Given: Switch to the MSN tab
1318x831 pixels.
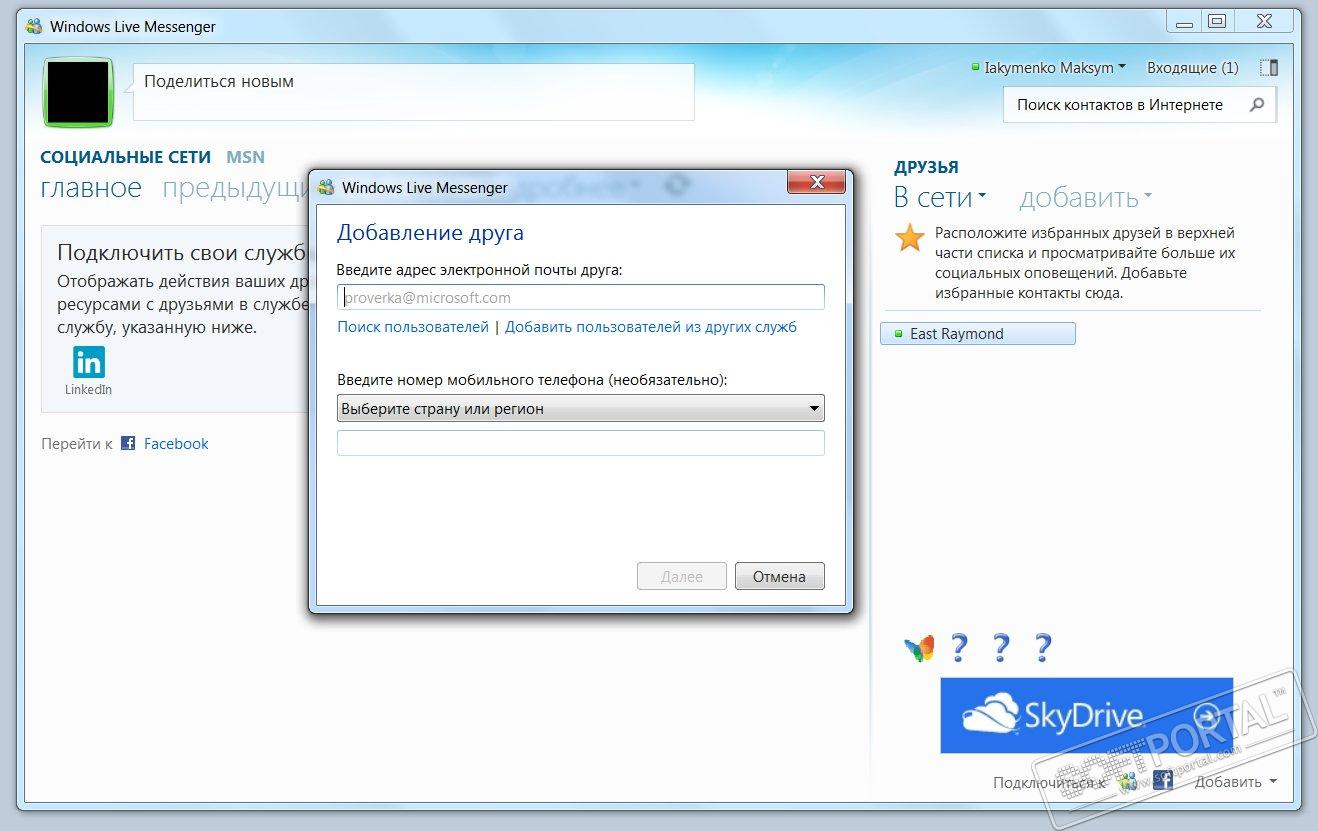Looking at the screenshot, I should pyautogui.click(x=246, y=157).
